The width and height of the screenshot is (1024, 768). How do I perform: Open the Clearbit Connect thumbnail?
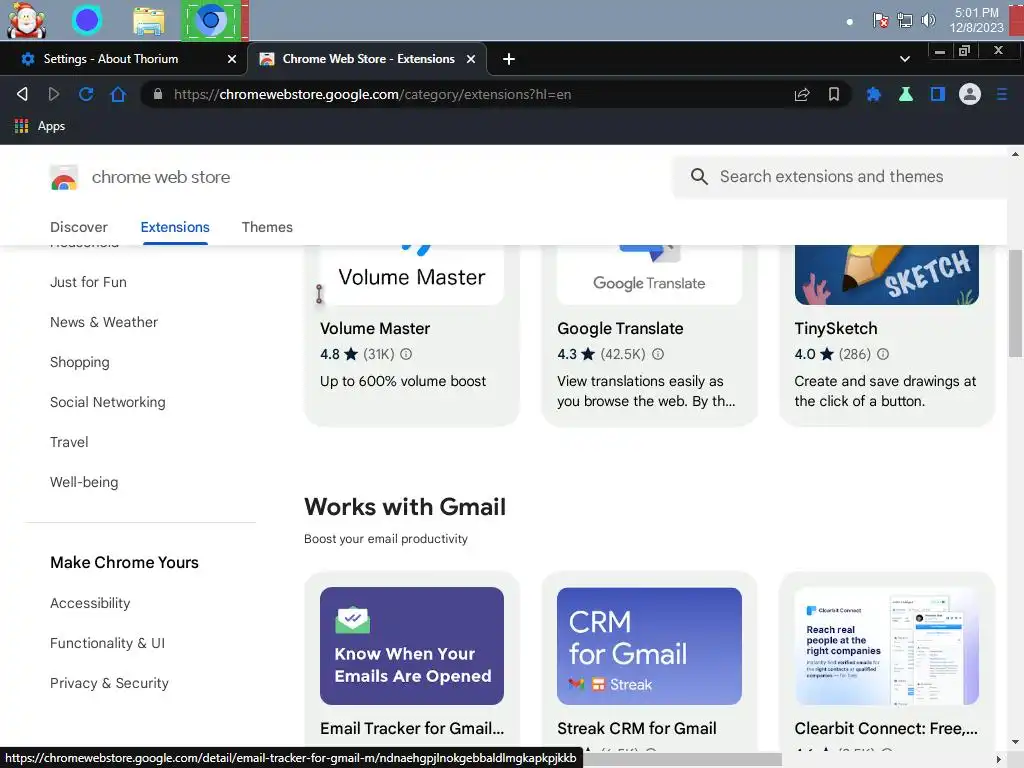(x=886, y=646)
